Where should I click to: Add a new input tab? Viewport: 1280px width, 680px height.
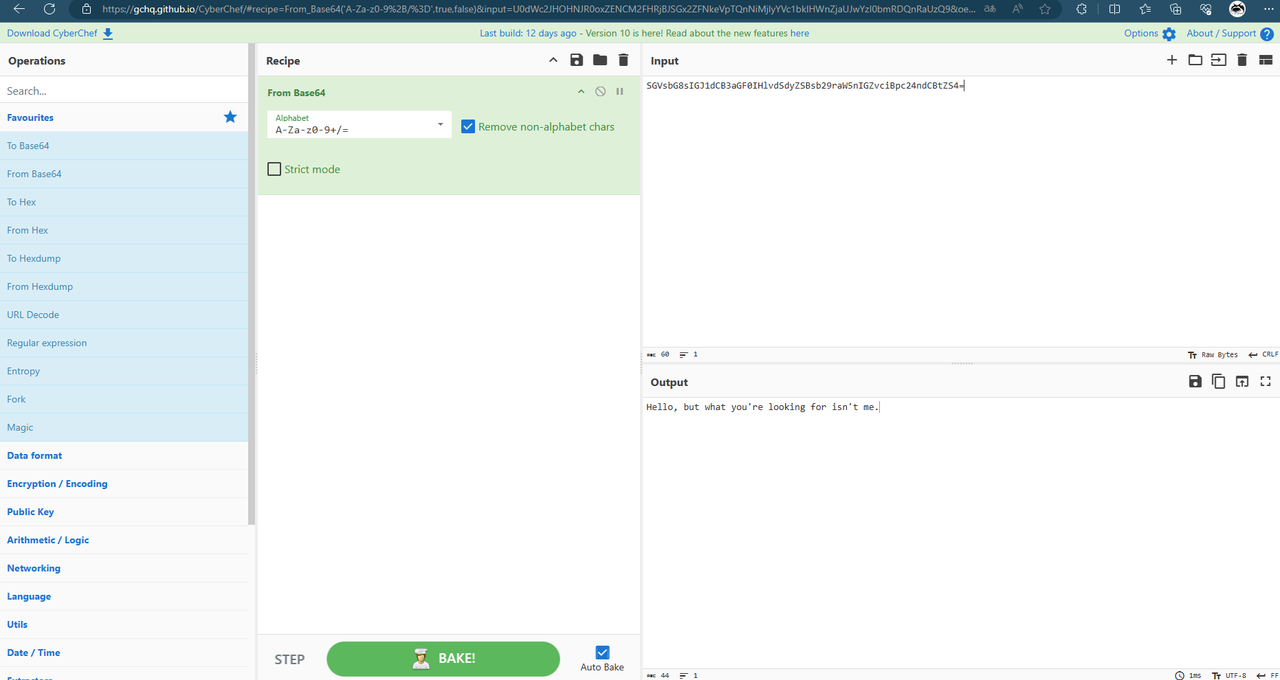click(1172, 61)
